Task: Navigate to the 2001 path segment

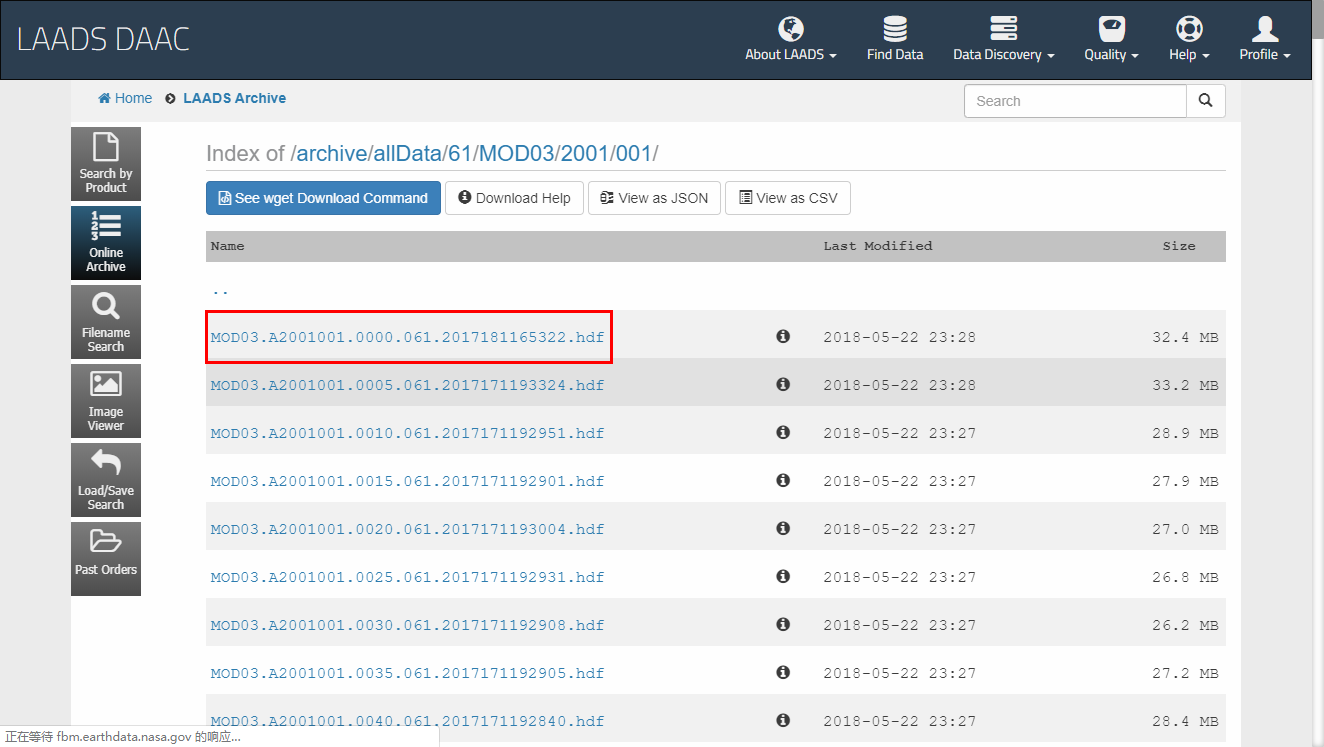Action: tap(583, 154)
